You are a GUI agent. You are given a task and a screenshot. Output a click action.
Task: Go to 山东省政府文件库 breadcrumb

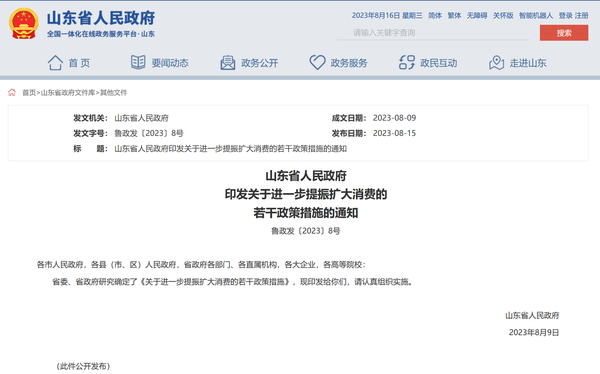tap(68, 93)
